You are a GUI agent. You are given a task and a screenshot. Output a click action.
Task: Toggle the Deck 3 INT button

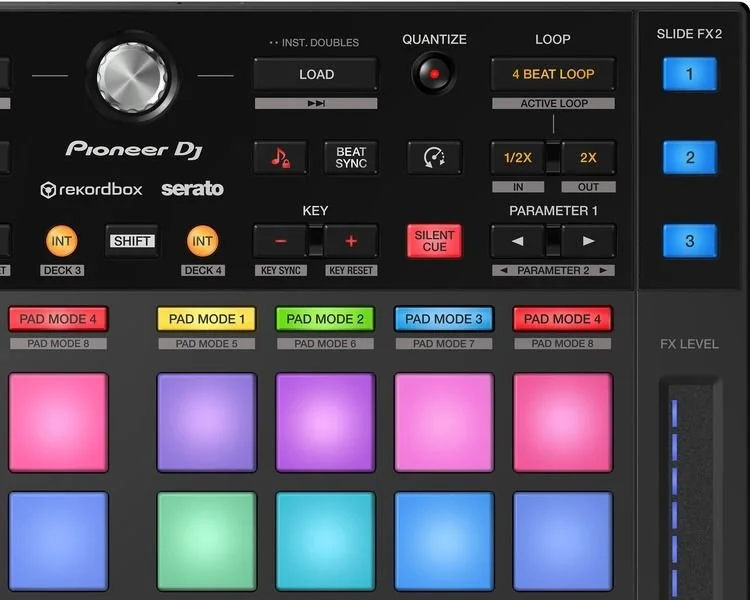(x=61, y=241)
